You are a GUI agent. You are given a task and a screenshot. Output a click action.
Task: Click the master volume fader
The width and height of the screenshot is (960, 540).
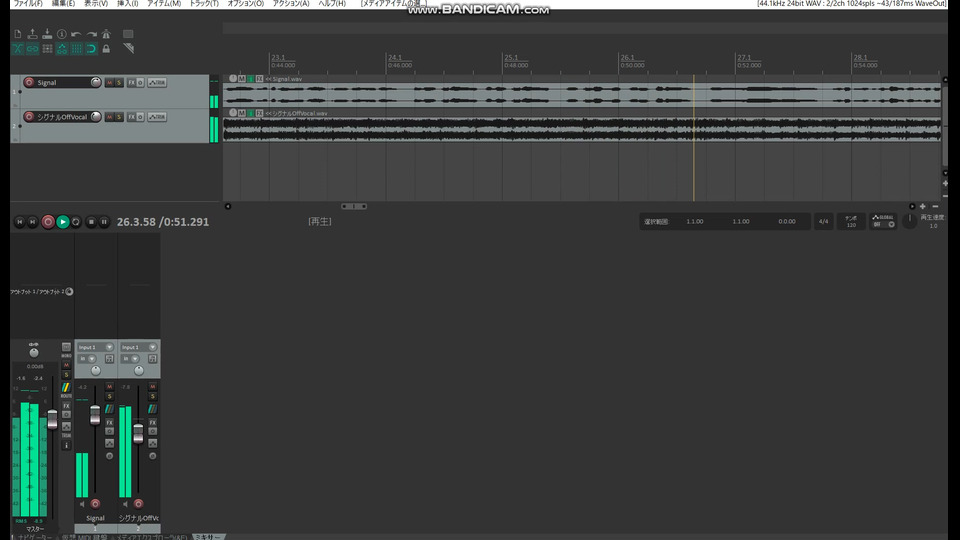(53, 419)
